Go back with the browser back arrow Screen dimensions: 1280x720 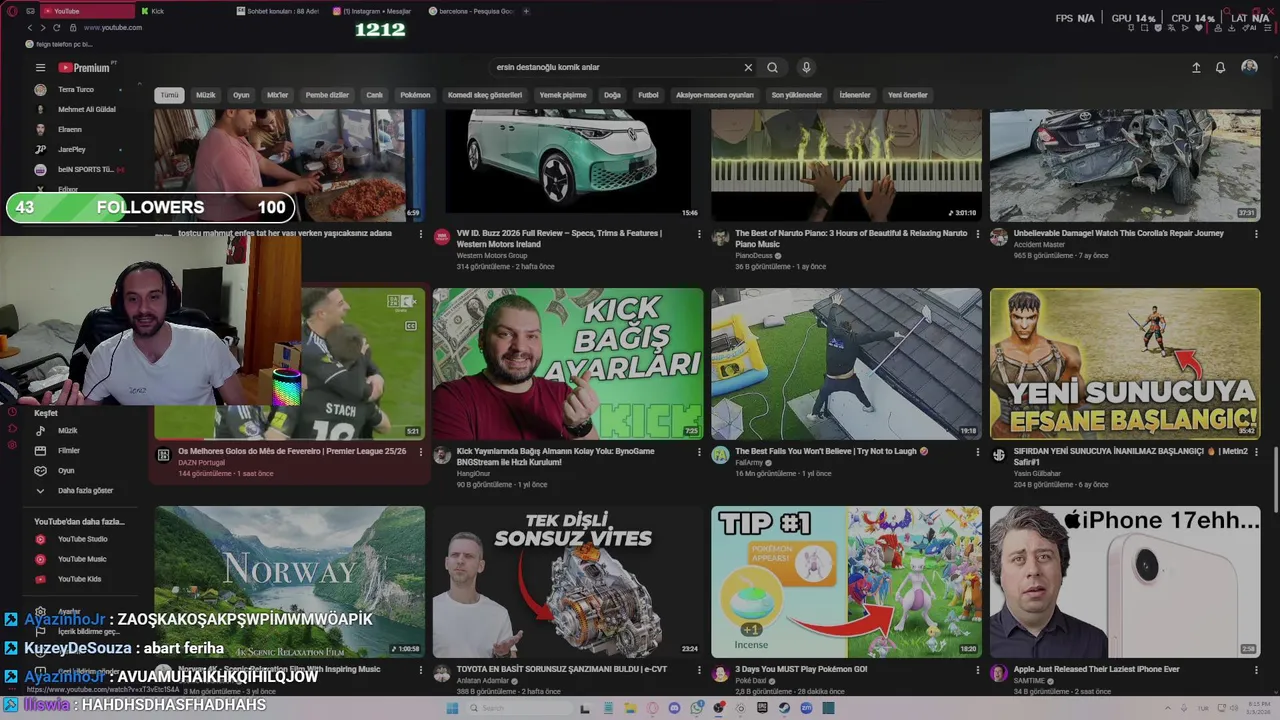click(x=29, y=28)
